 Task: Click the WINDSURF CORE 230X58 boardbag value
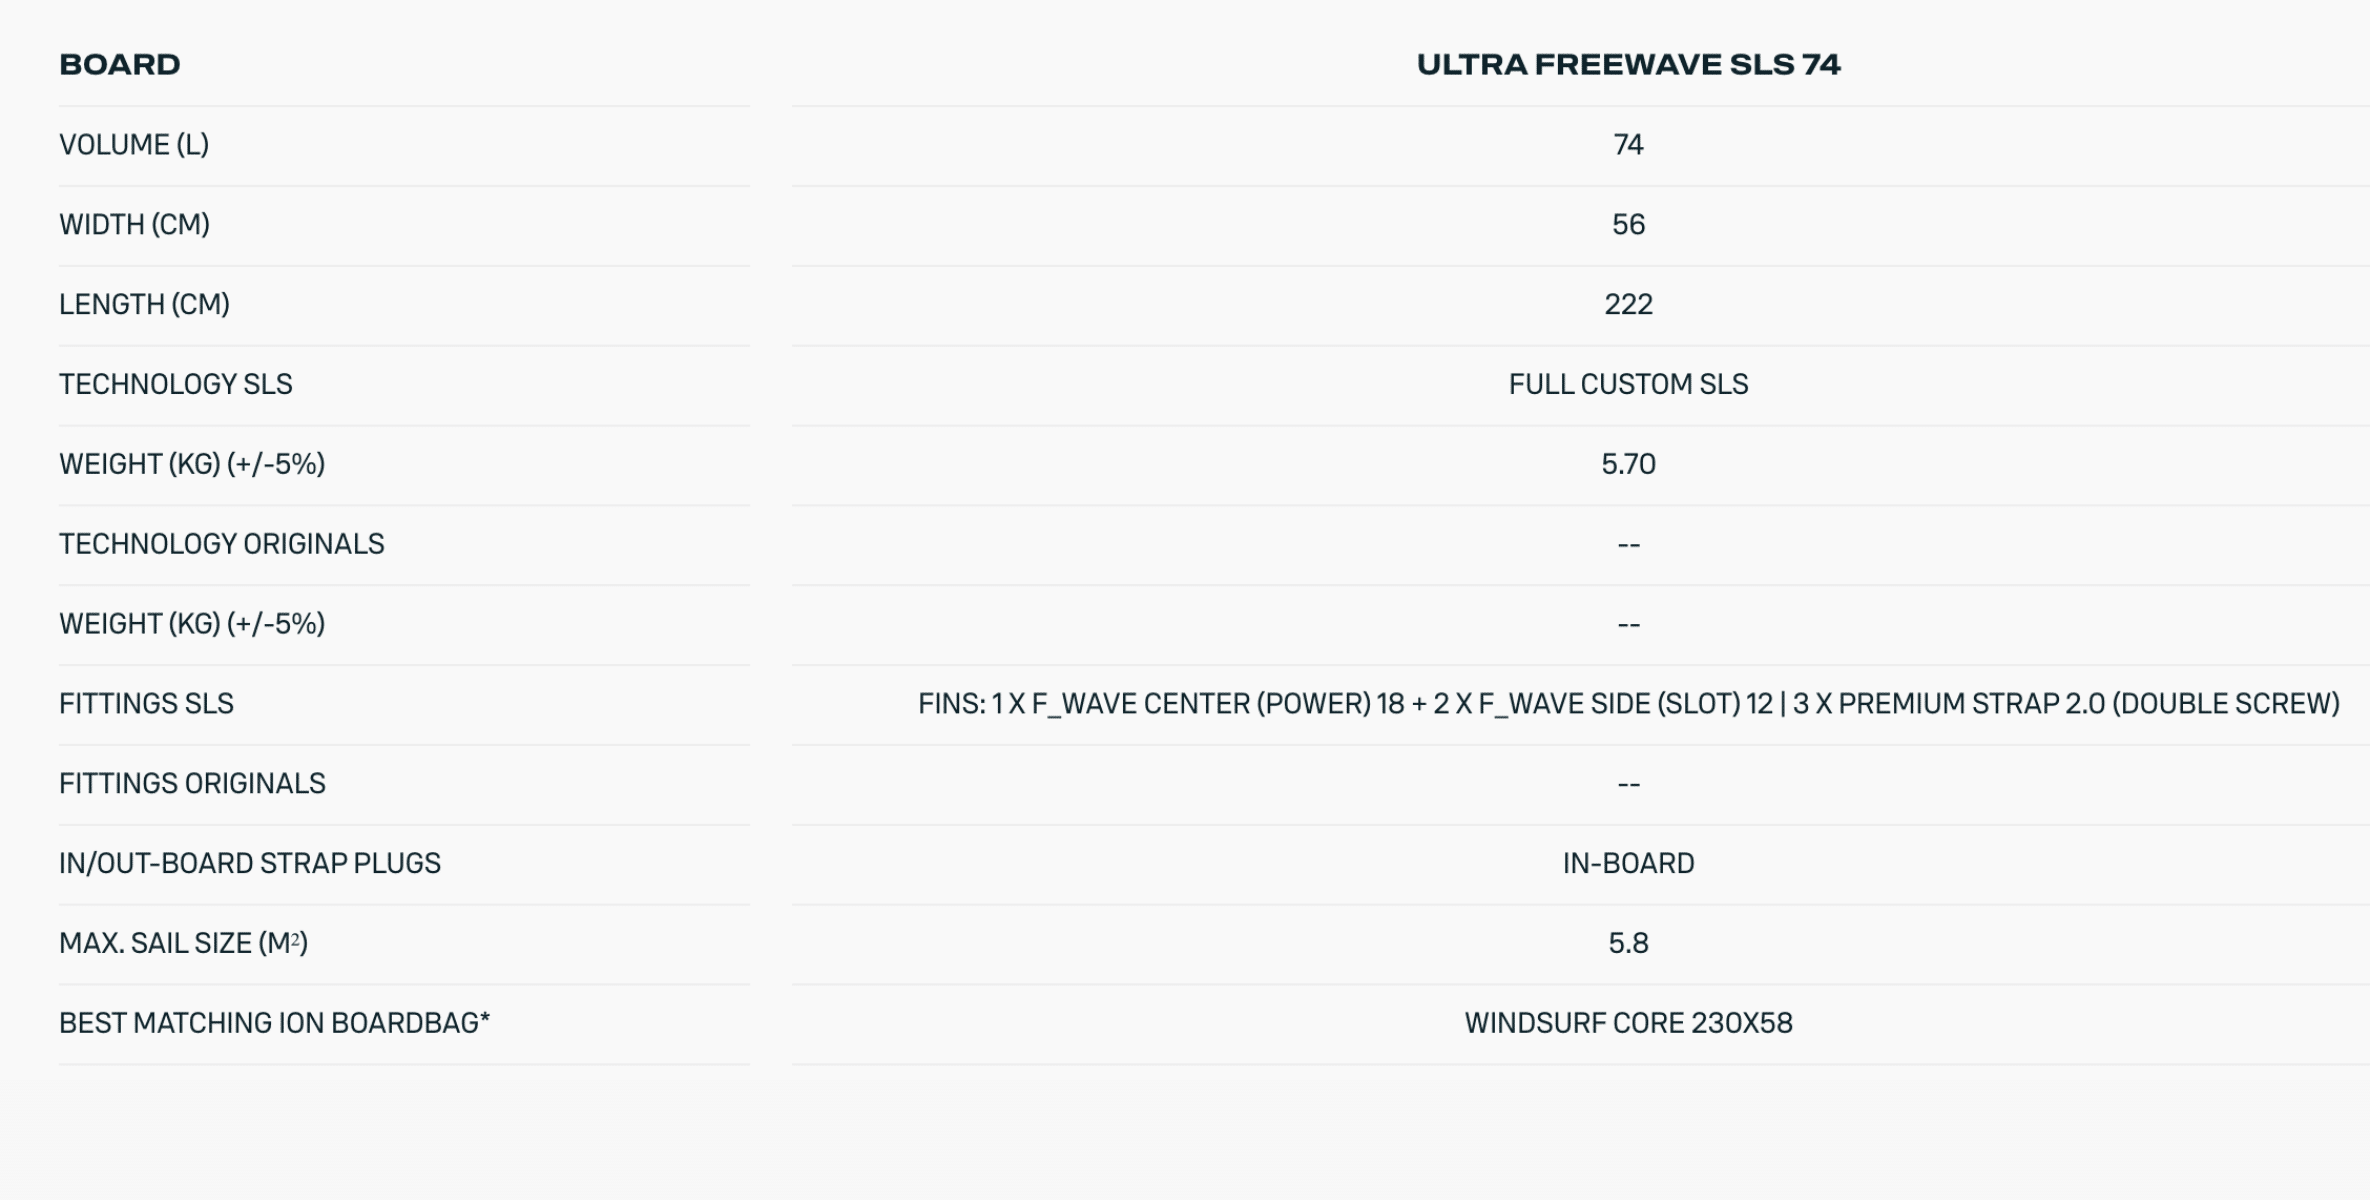coord(1628,1025)
